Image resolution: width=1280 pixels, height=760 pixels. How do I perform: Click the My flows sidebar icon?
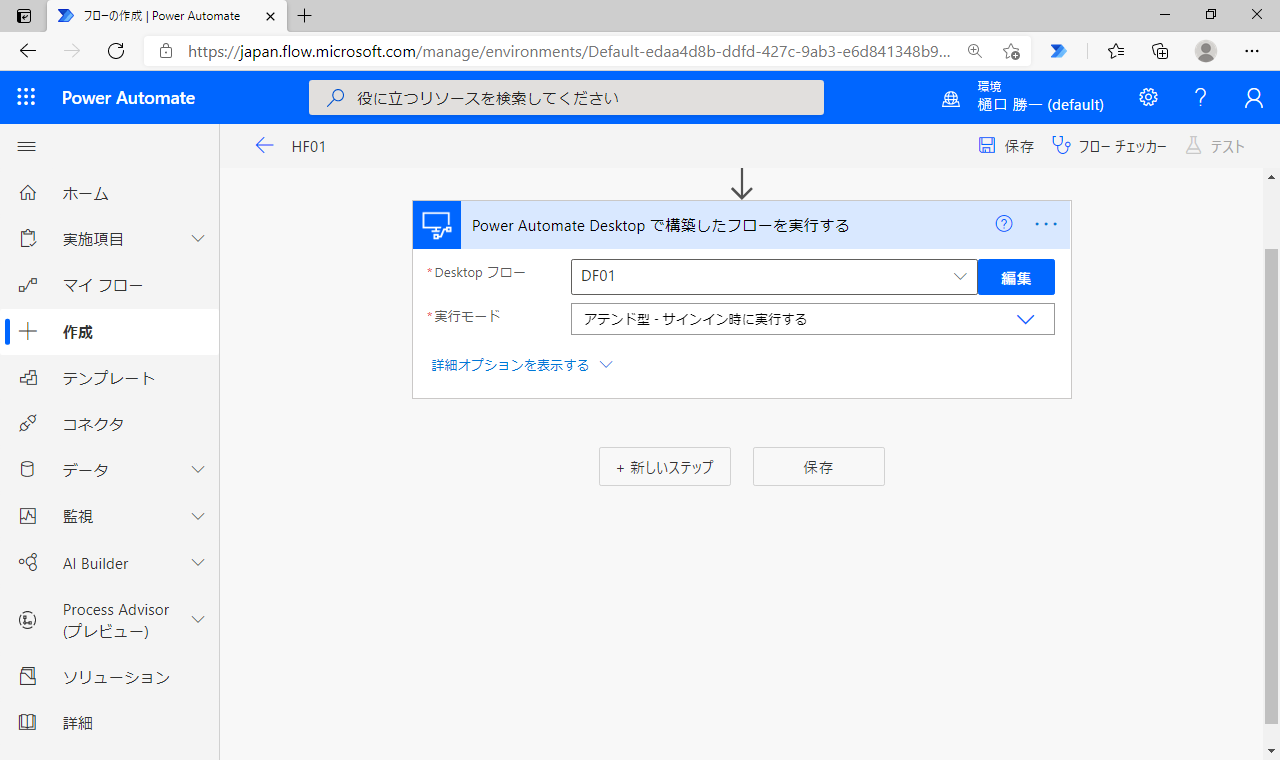coord(28,285)
